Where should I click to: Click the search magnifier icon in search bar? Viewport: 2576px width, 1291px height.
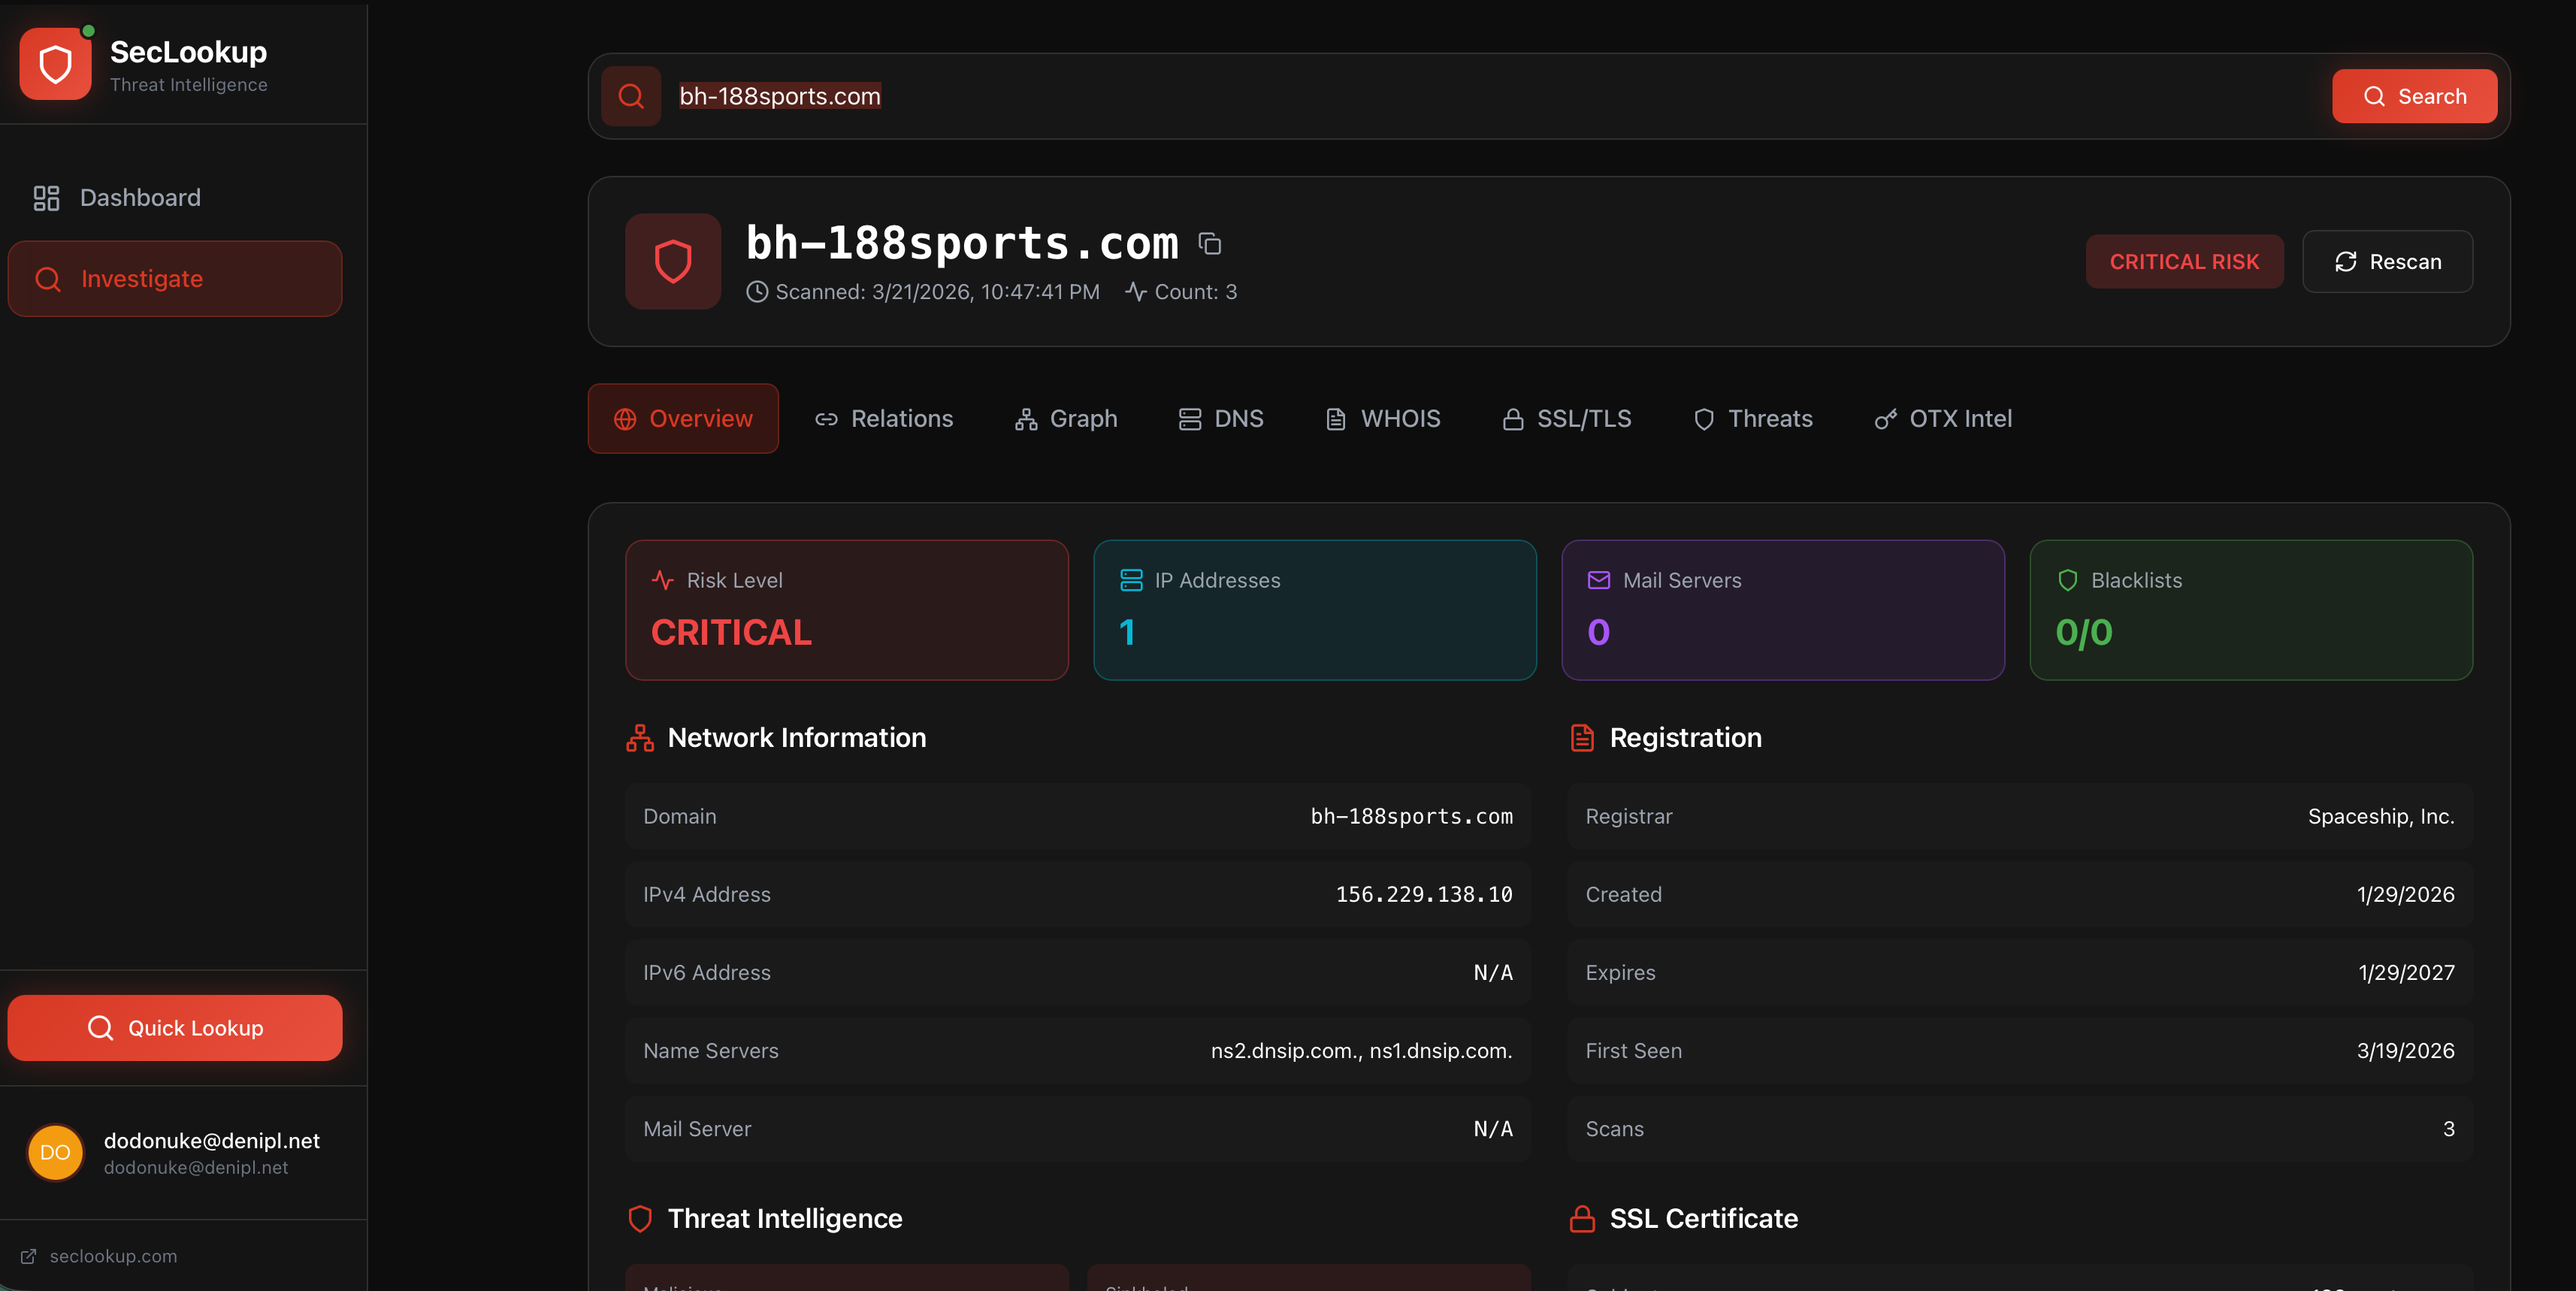631,96
